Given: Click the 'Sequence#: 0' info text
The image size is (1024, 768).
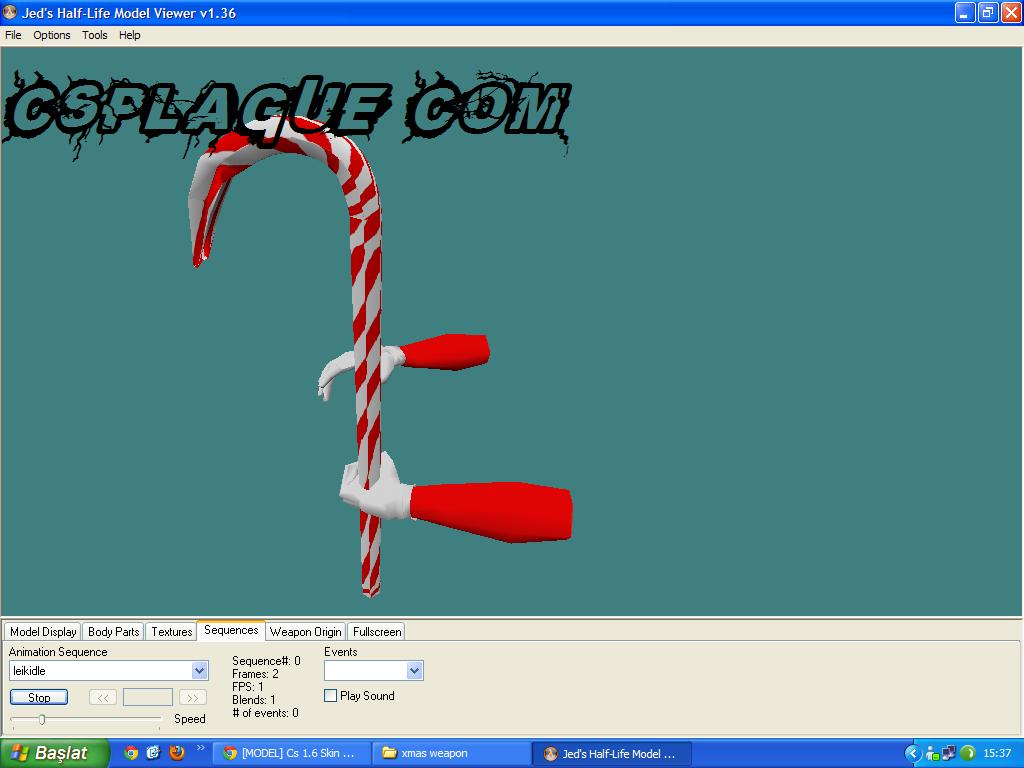Looking at the screenshot, I should pos(266,661).
